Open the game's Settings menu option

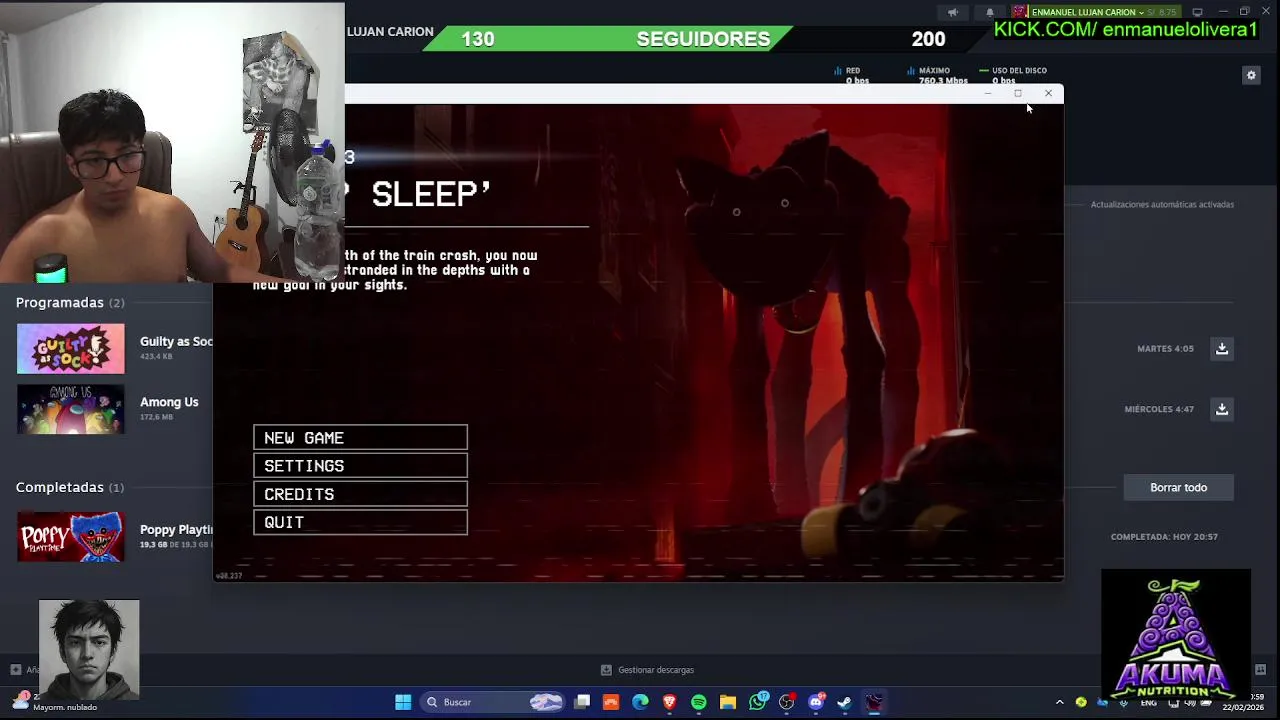pos(360,466)
